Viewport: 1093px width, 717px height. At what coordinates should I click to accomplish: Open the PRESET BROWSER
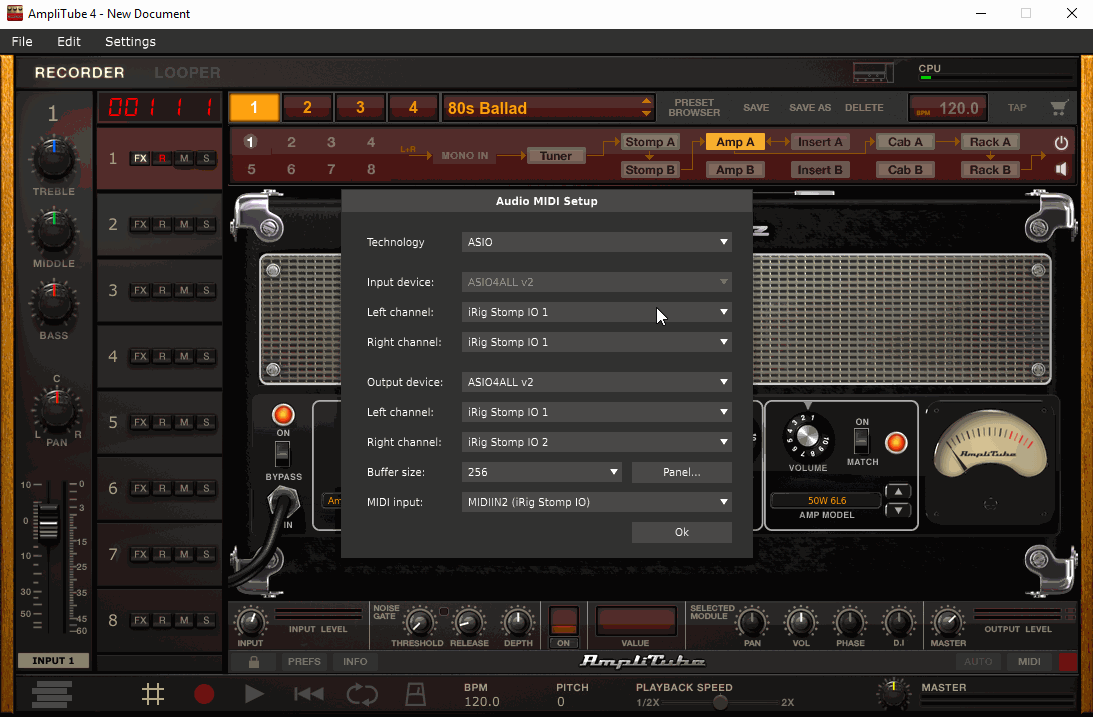tap(694, 108)
